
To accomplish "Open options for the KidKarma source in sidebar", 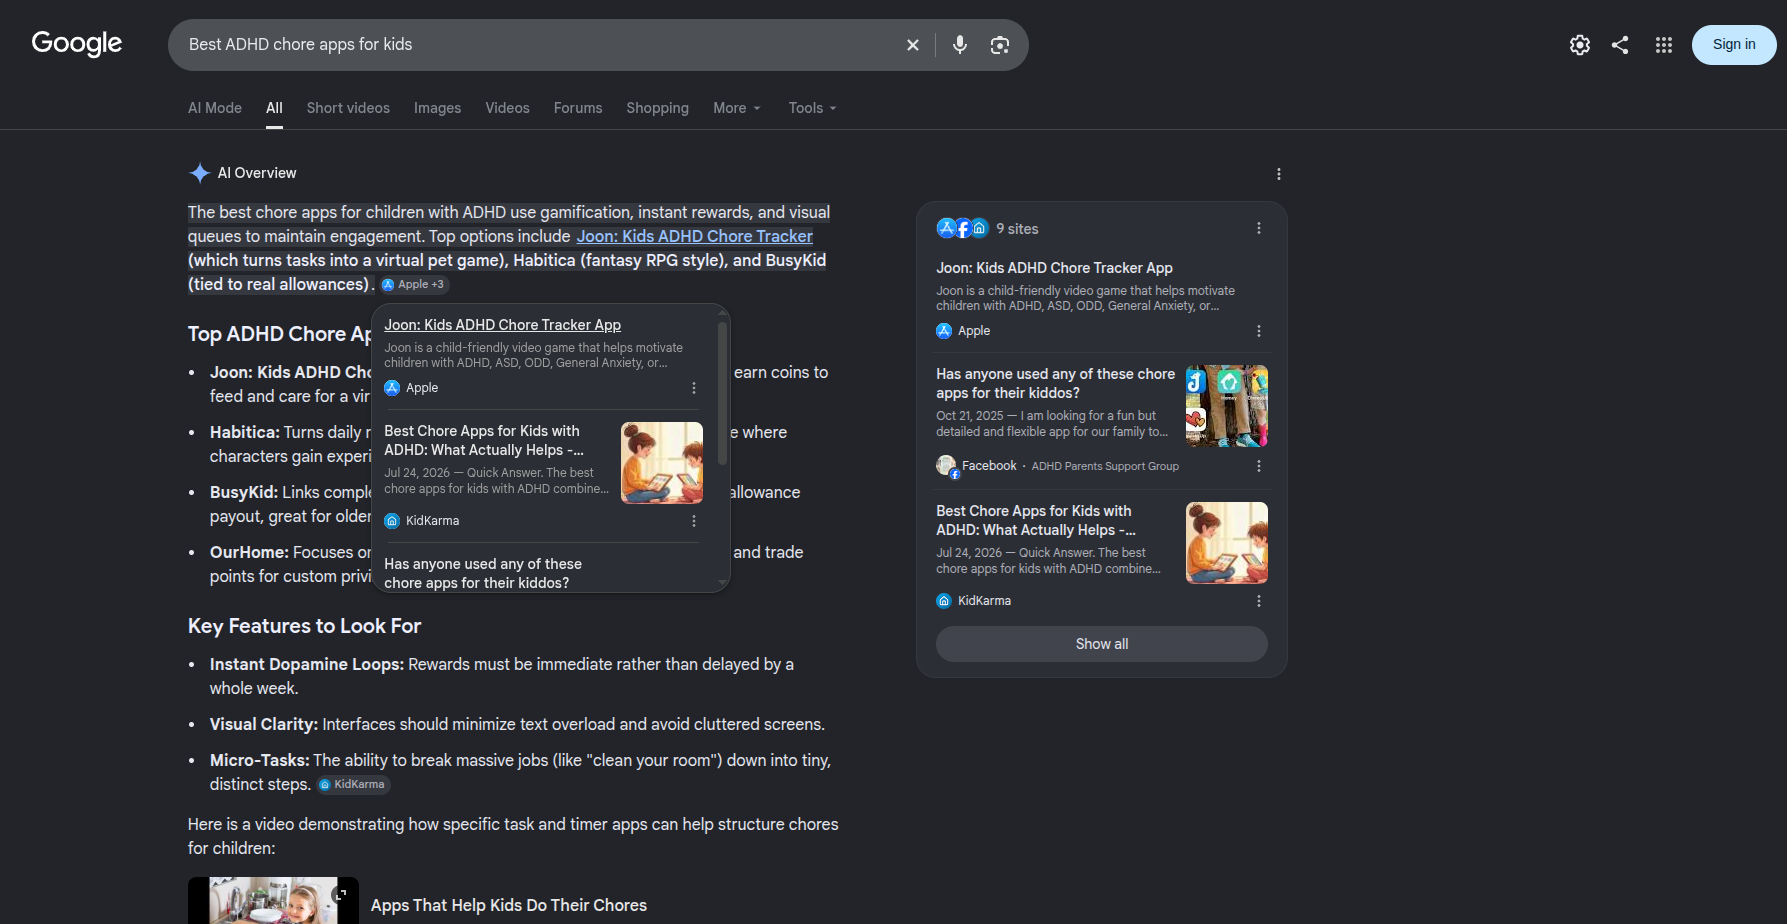I will coord(1259,601).
